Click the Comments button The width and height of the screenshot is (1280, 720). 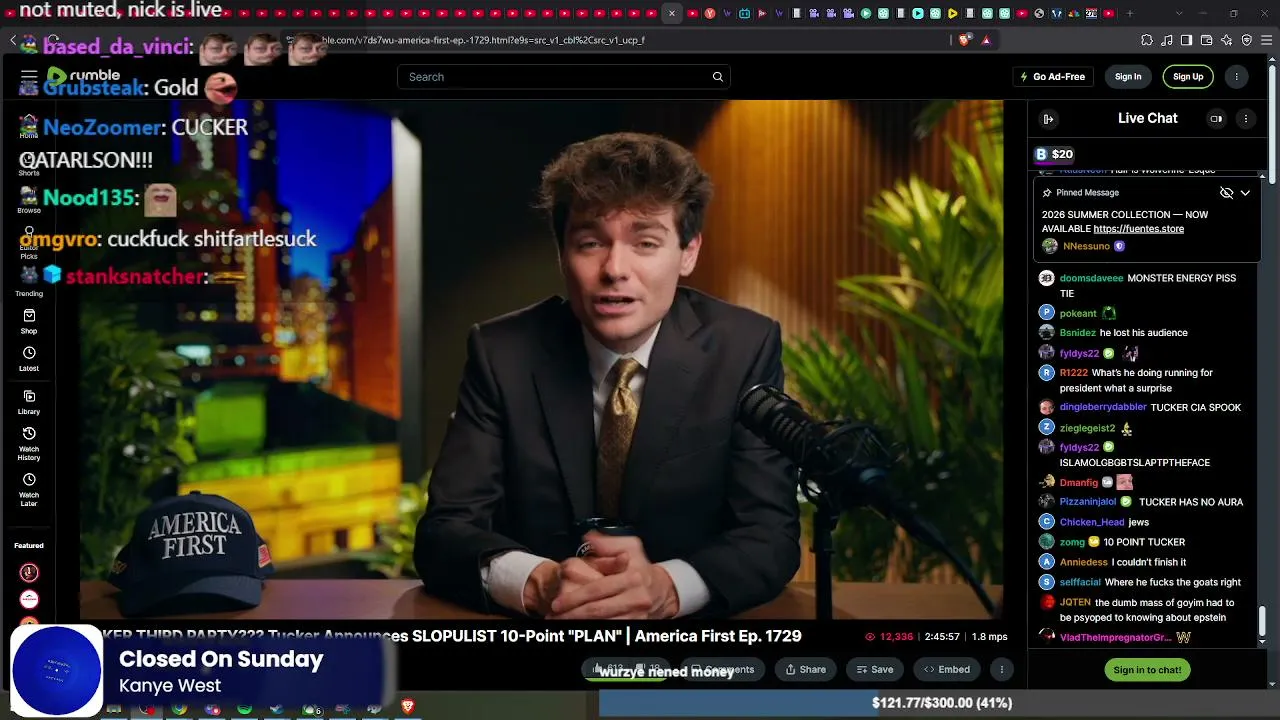click(722, 670)
